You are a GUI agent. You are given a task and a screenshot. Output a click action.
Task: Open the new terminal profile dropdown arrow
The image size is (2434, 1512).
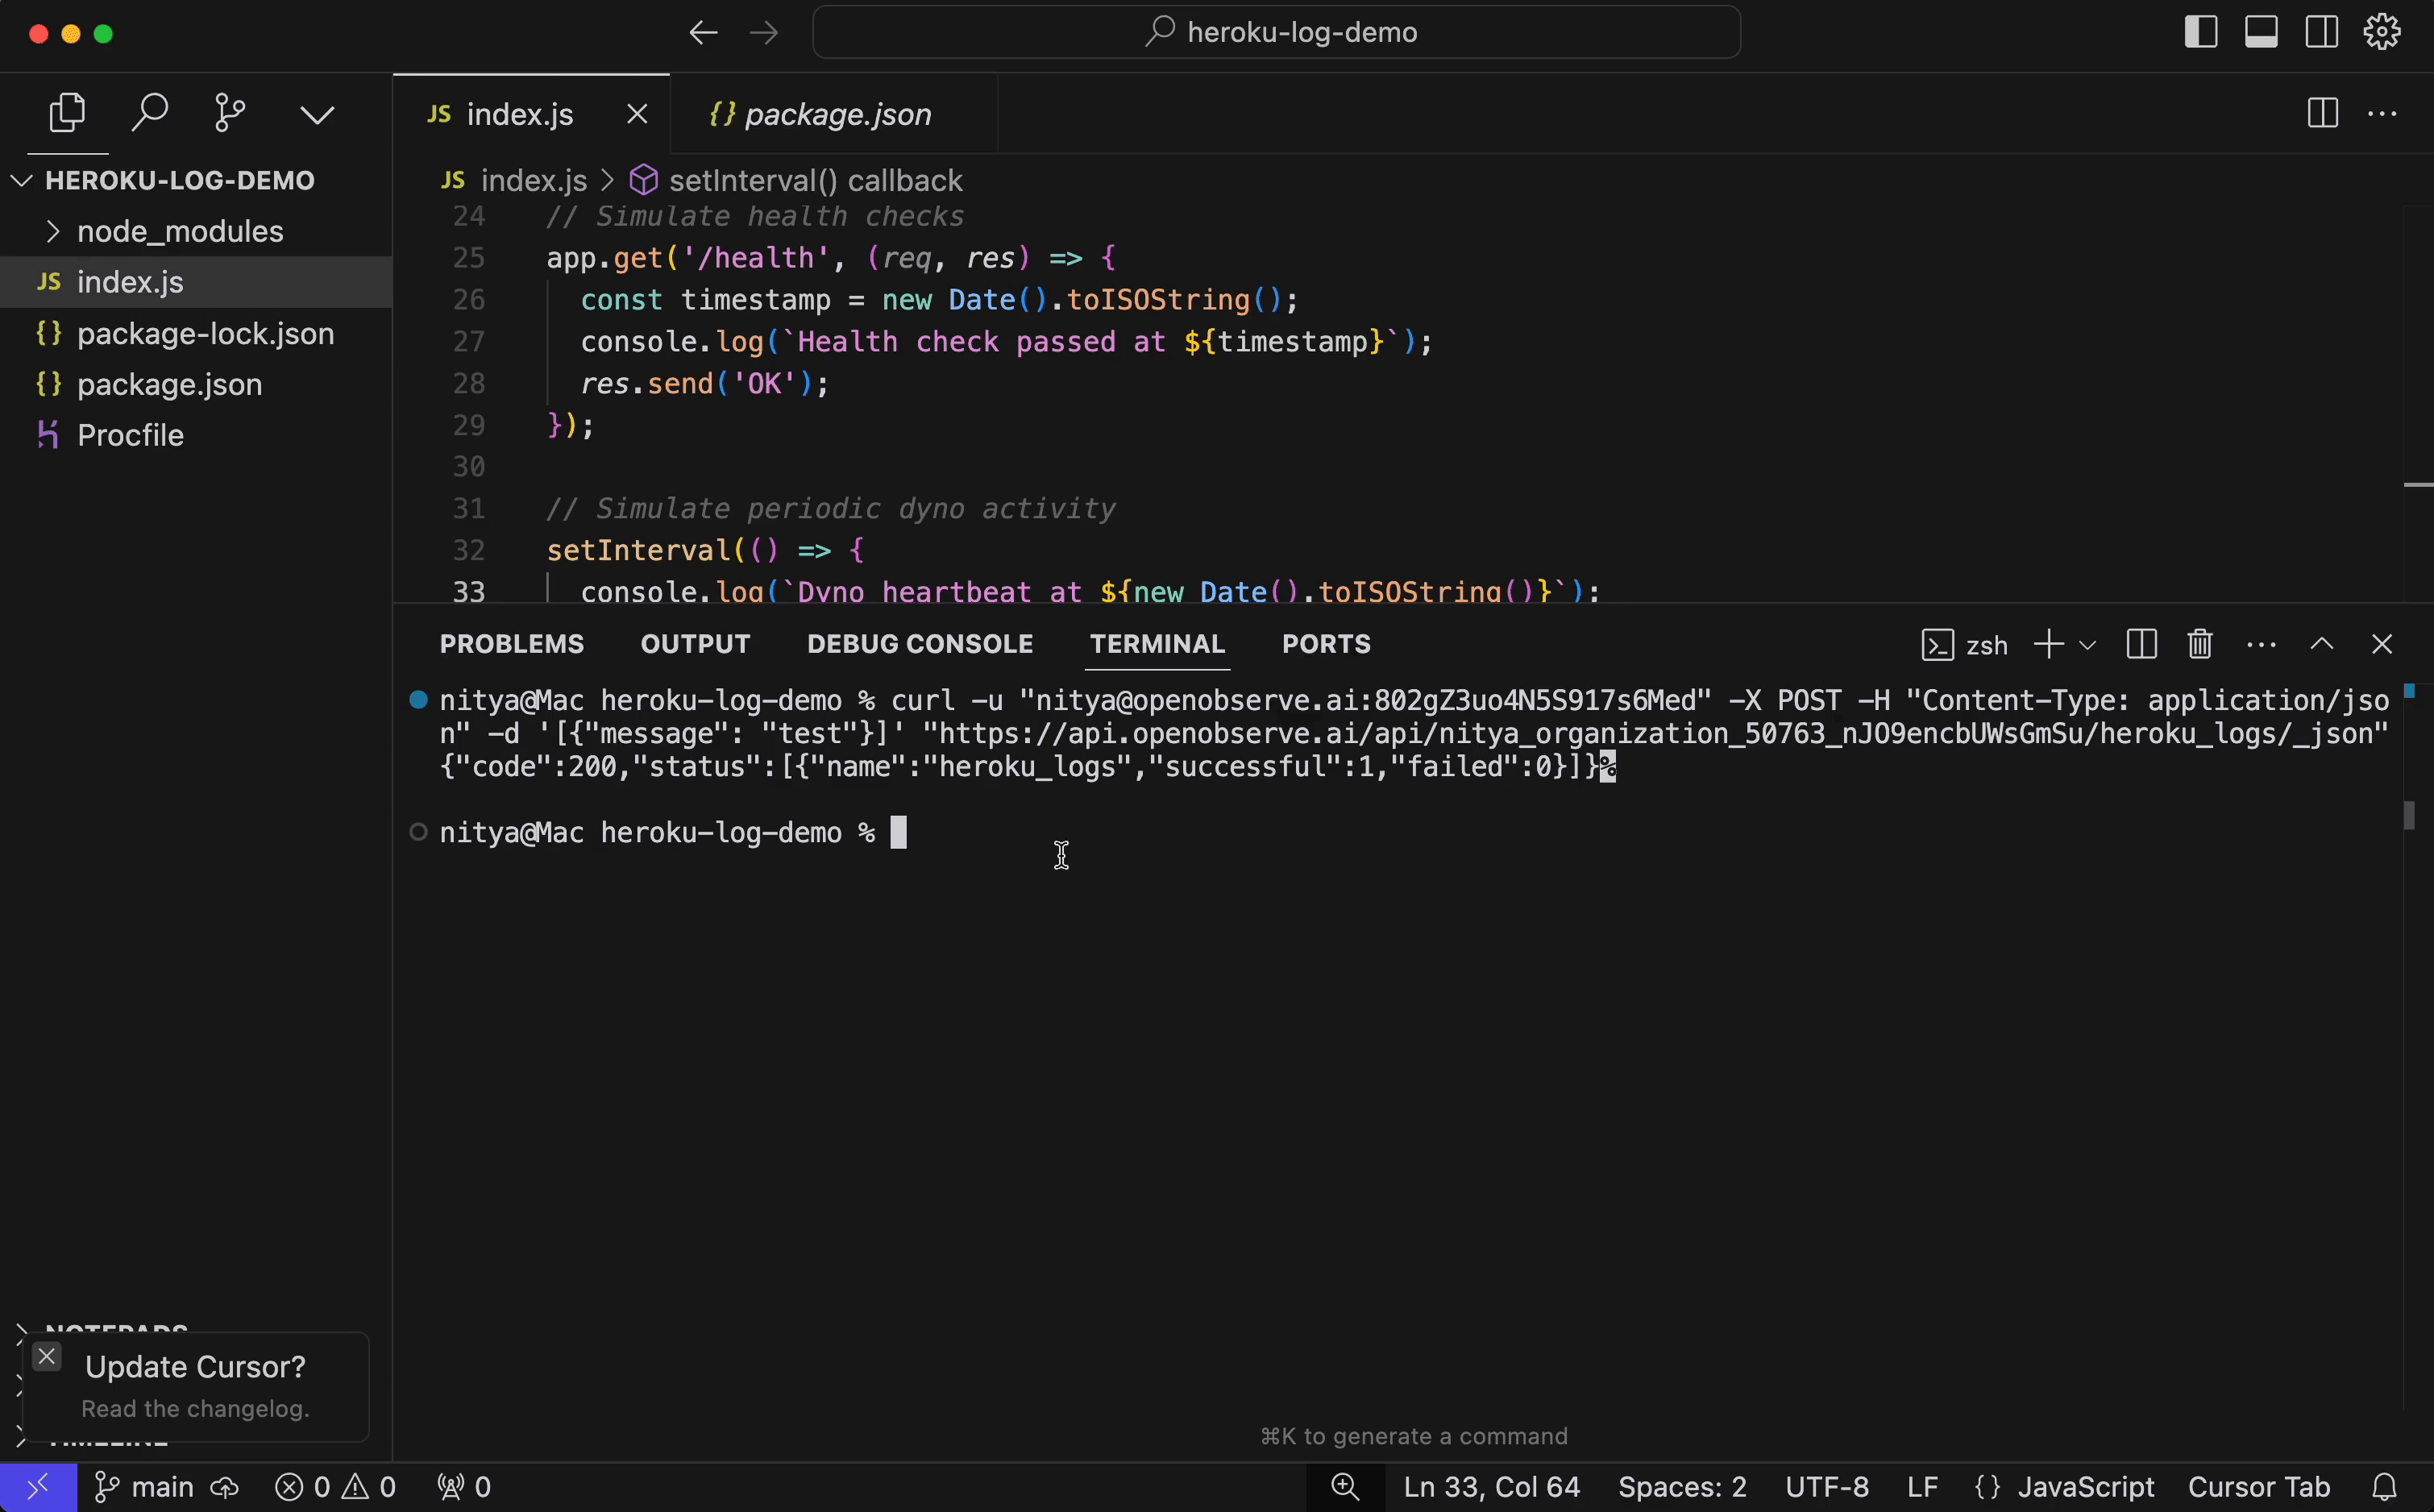pyautogui.click(x=2088, y=645)
